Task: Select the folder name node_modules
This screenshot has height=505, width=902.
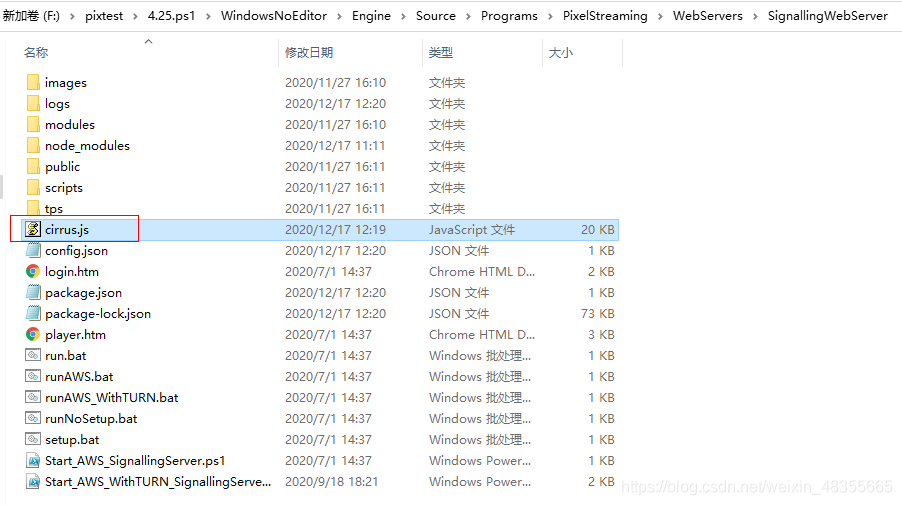Action: pyautogui.click(x=87, y=146)
